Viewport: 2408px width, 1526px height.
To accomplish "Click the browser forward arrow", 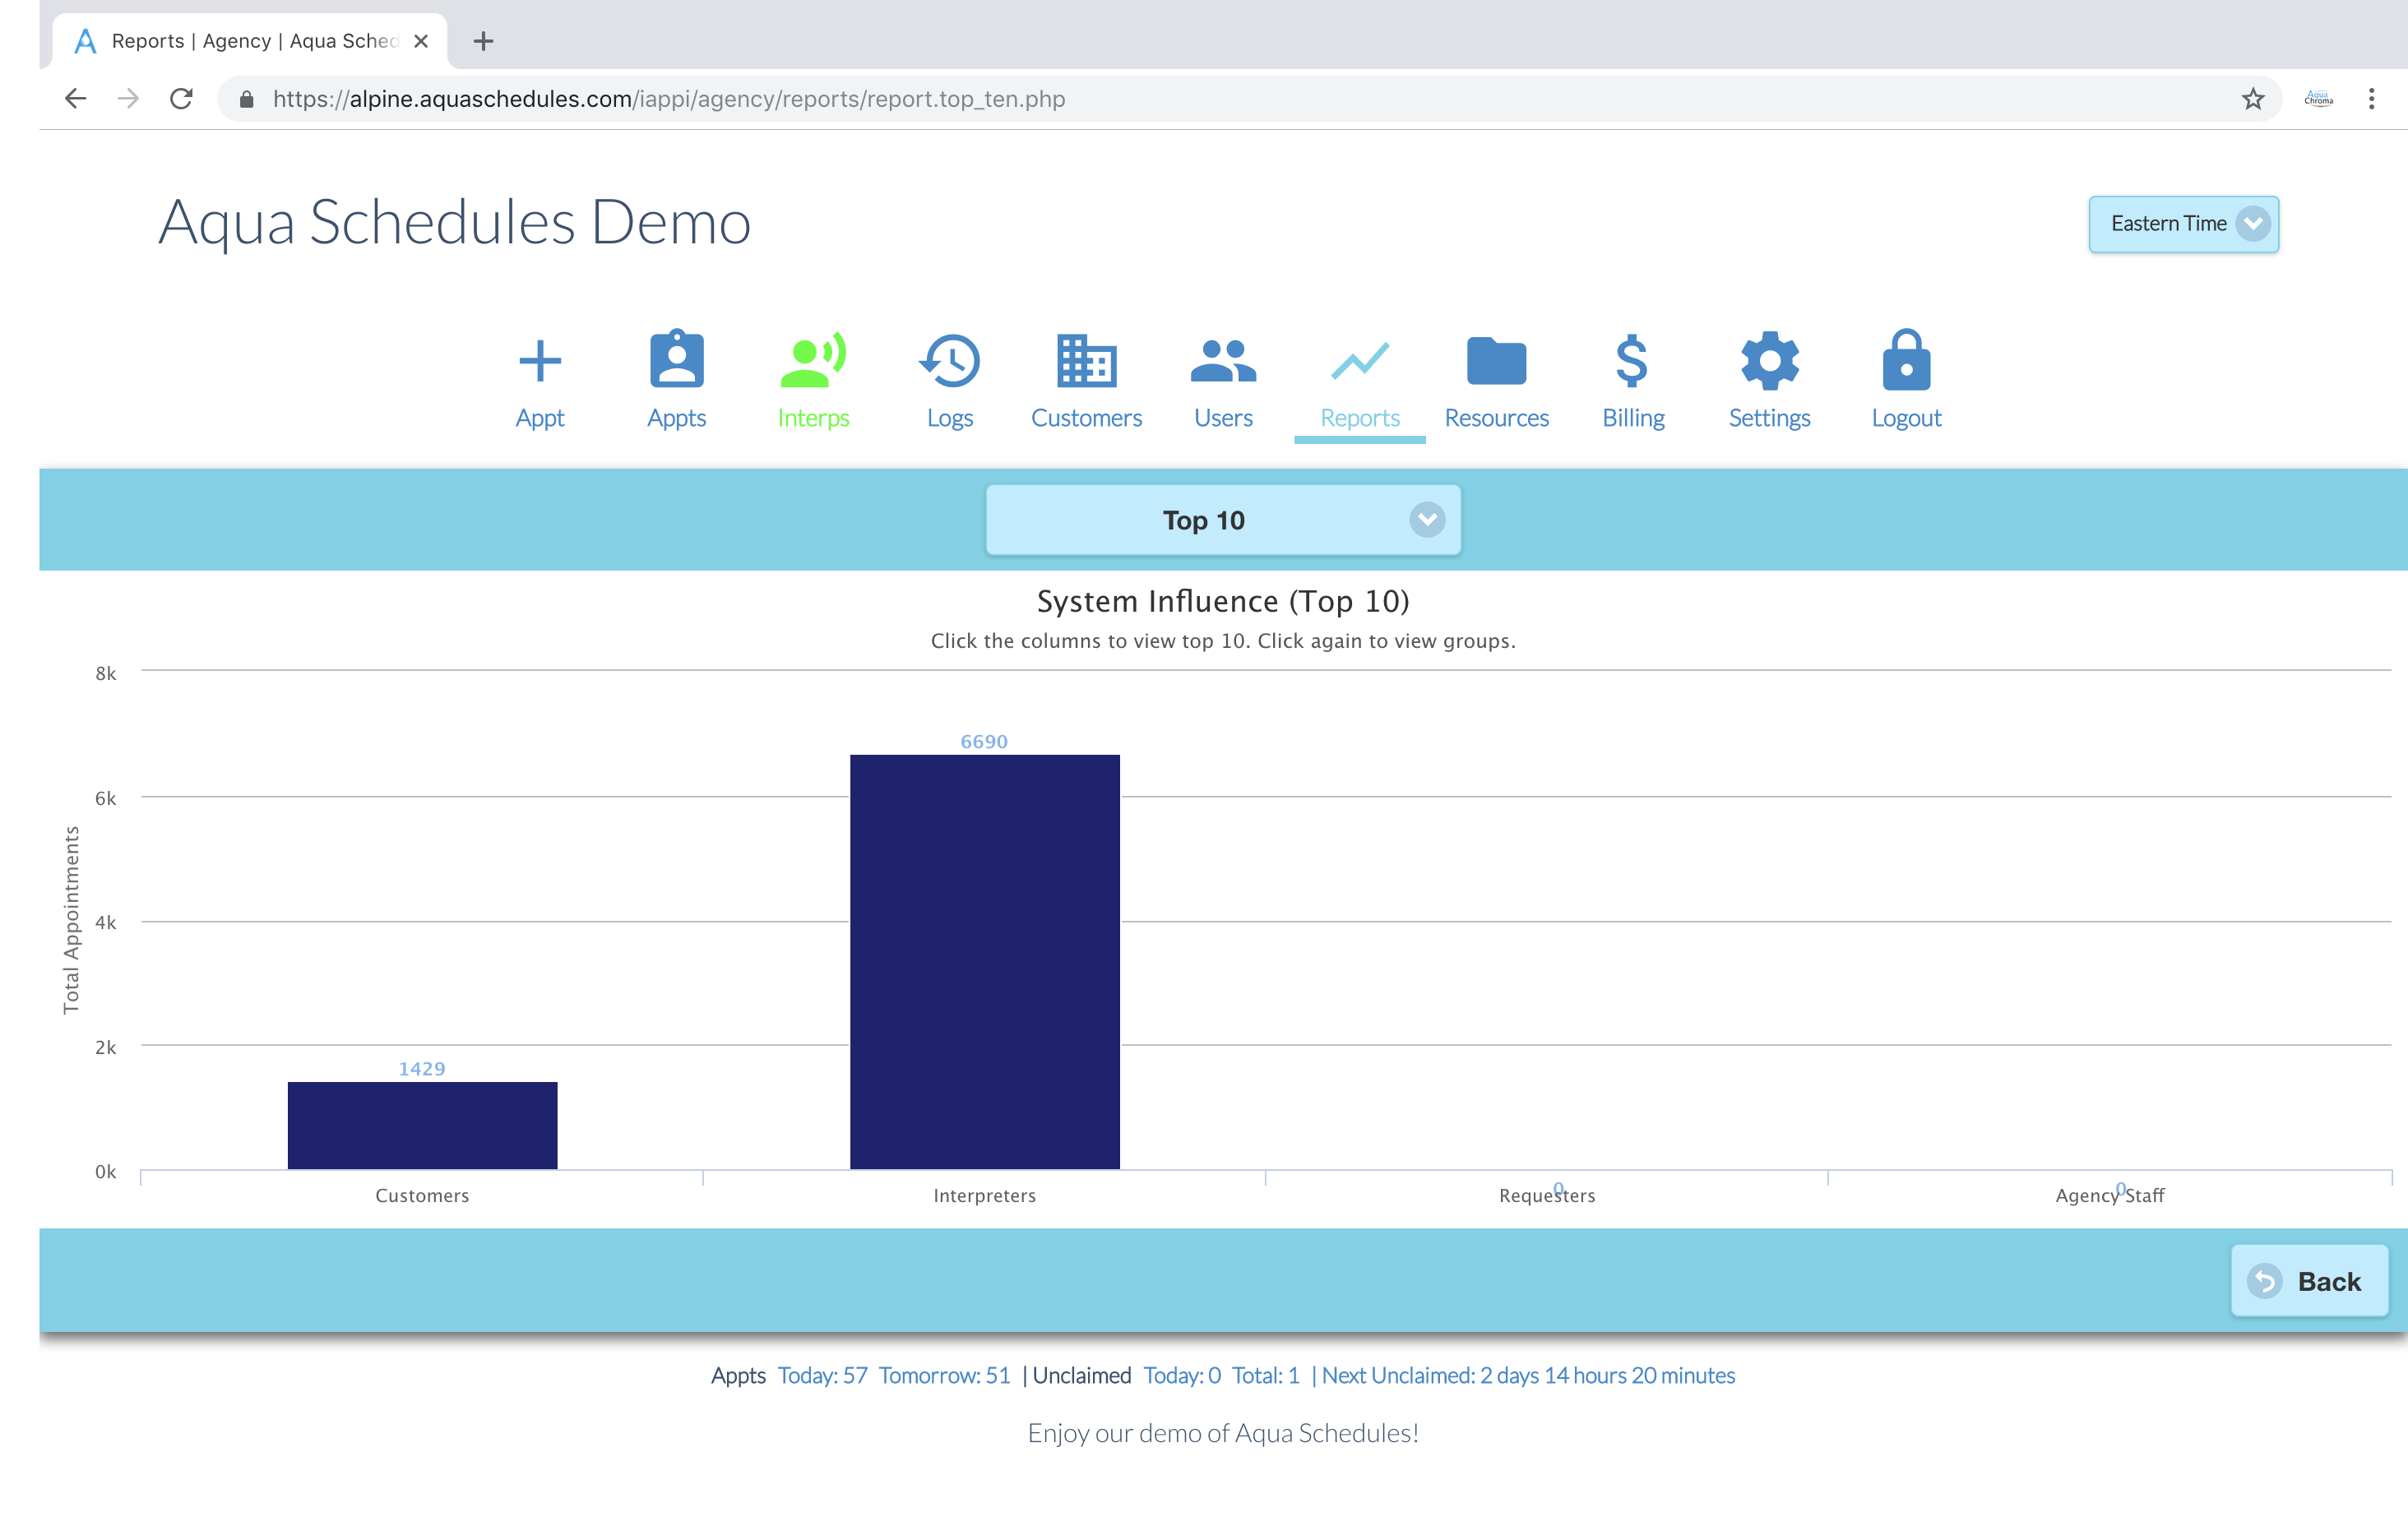I will click(x=128, y=99).
